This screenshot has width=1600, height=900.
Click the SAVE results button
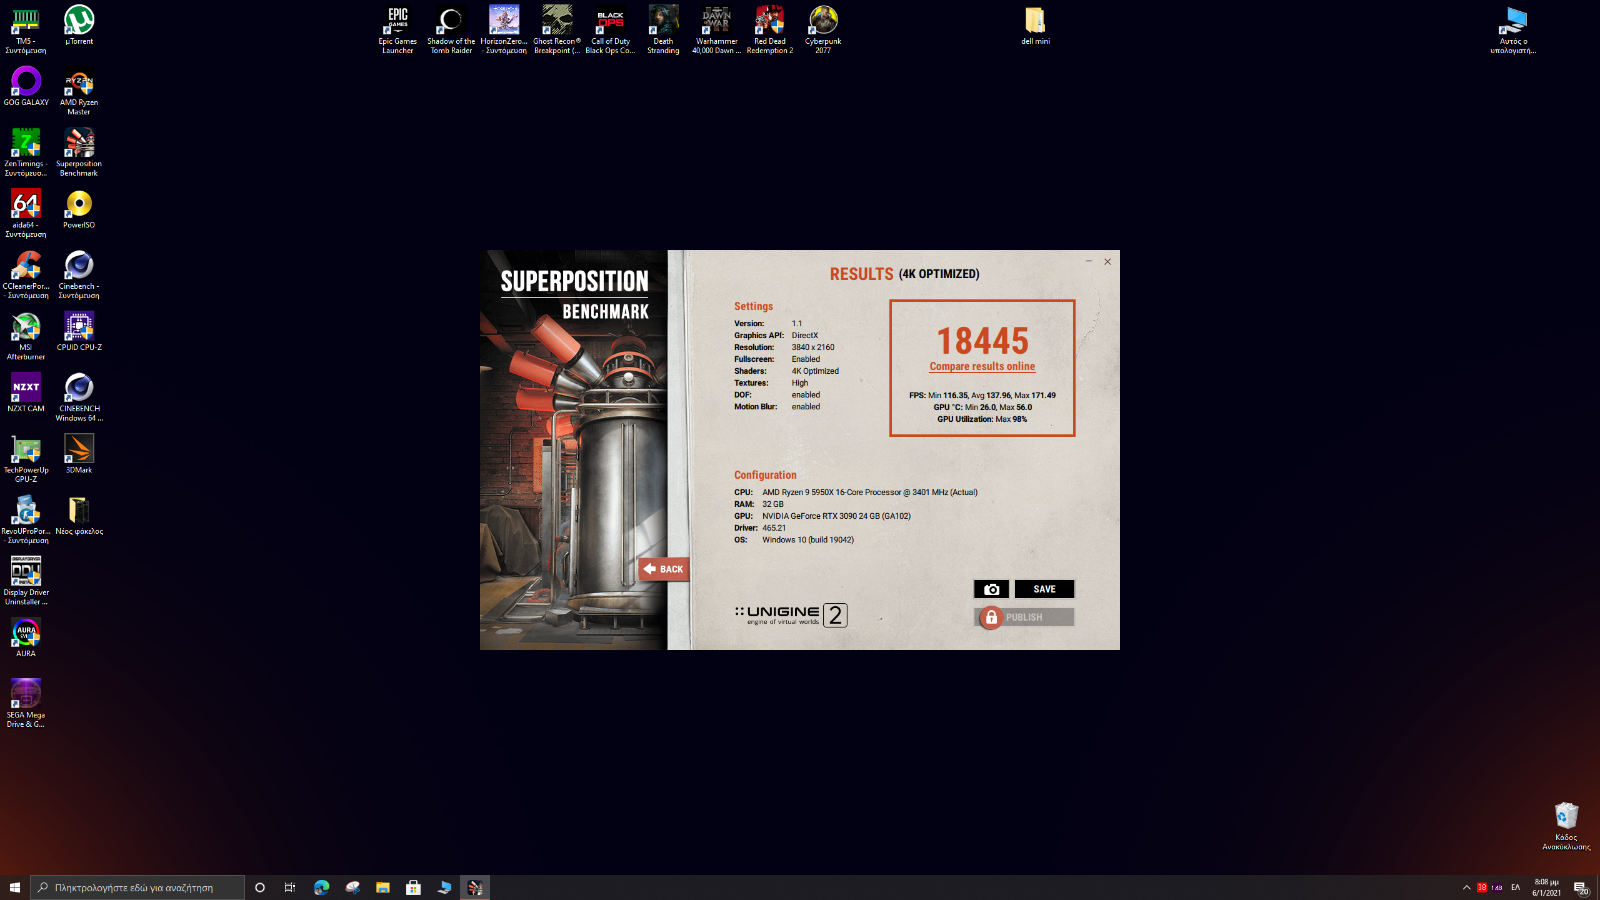(x=1044, y=589)
